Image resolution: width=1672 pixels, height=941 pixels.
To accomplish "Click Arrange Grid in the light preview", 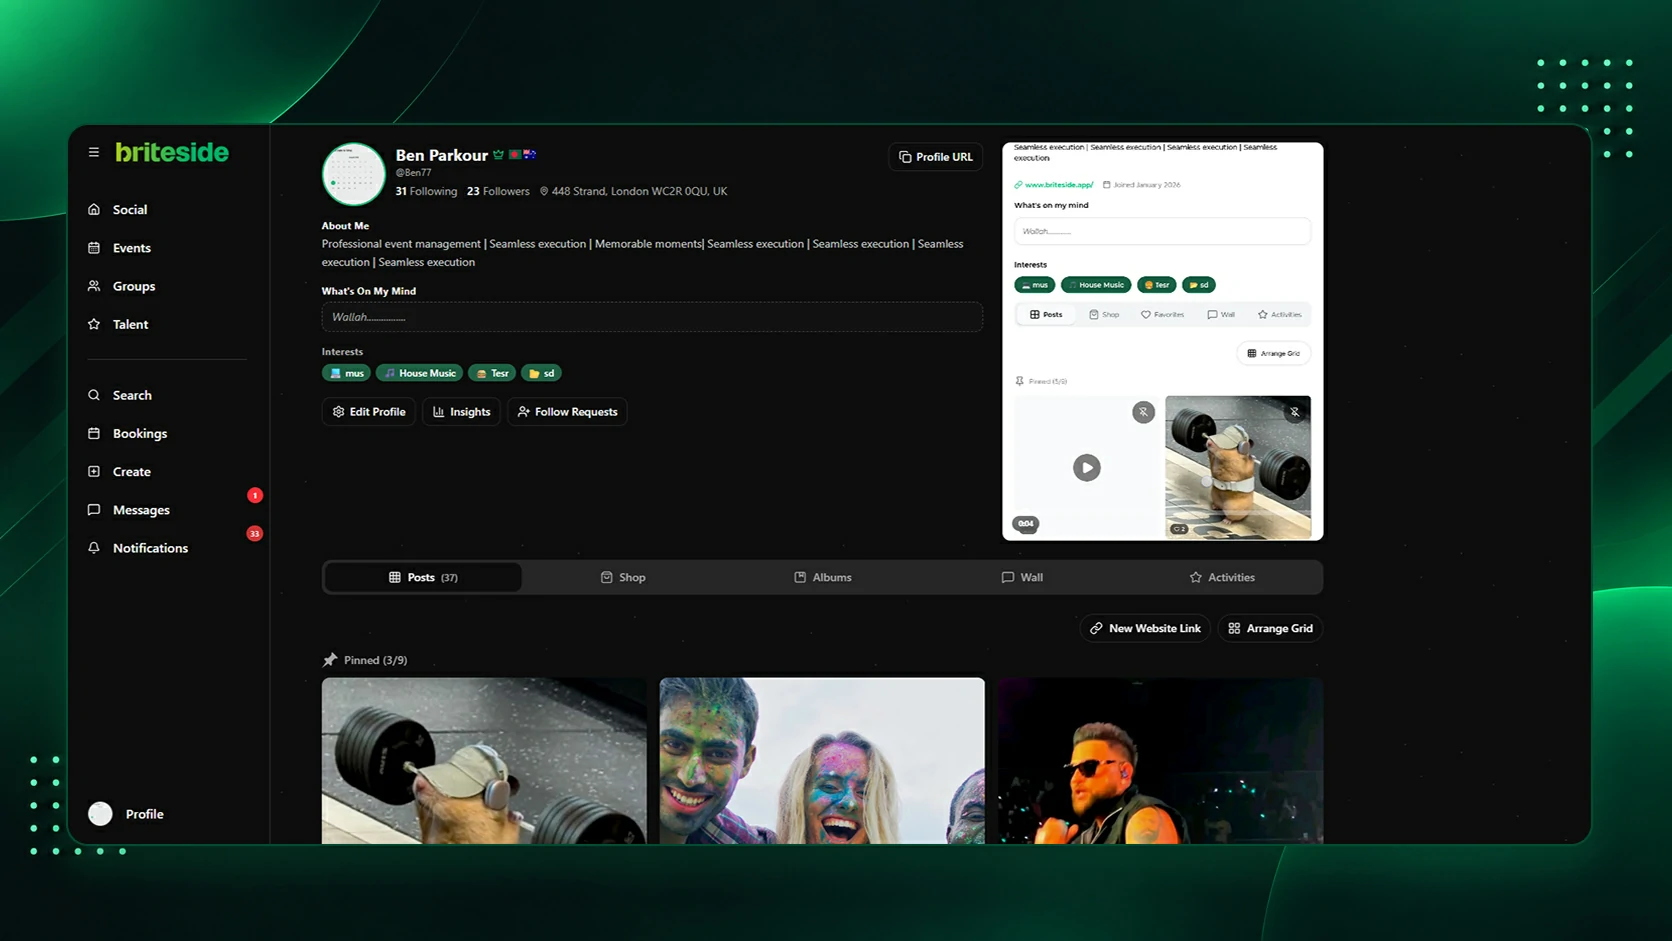I will [x=1273, y=353].
